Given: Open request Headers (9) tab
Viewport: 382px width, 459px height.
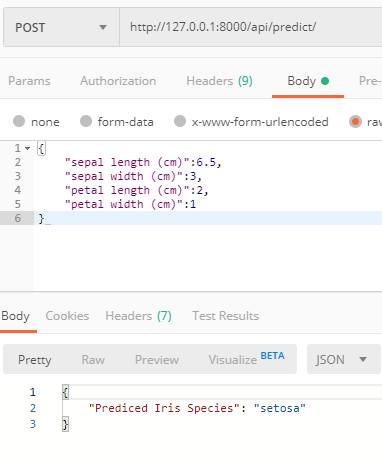Looking at the screenshot, I should pos(219,81).
